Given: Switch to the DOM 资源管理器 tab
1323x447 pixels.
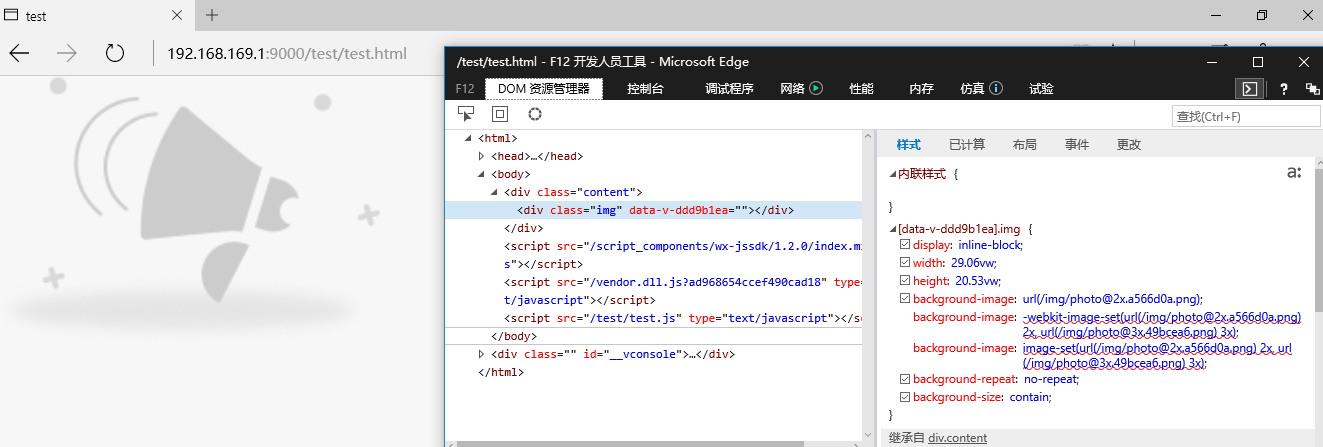Looking at the screenshot, I should (544, 89).
